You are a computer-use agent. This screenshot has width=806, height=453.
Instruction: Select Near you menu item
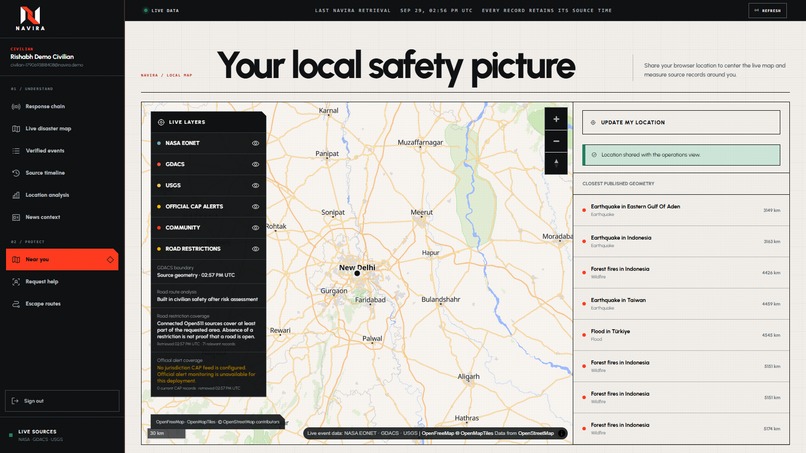[62, 260]
